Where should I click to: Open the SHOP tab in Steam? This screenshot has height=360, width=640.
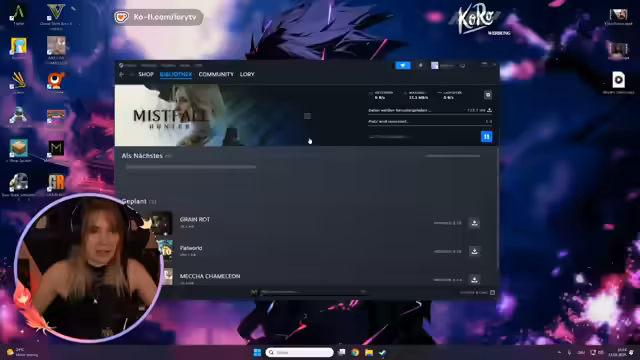tap(146, 74)
